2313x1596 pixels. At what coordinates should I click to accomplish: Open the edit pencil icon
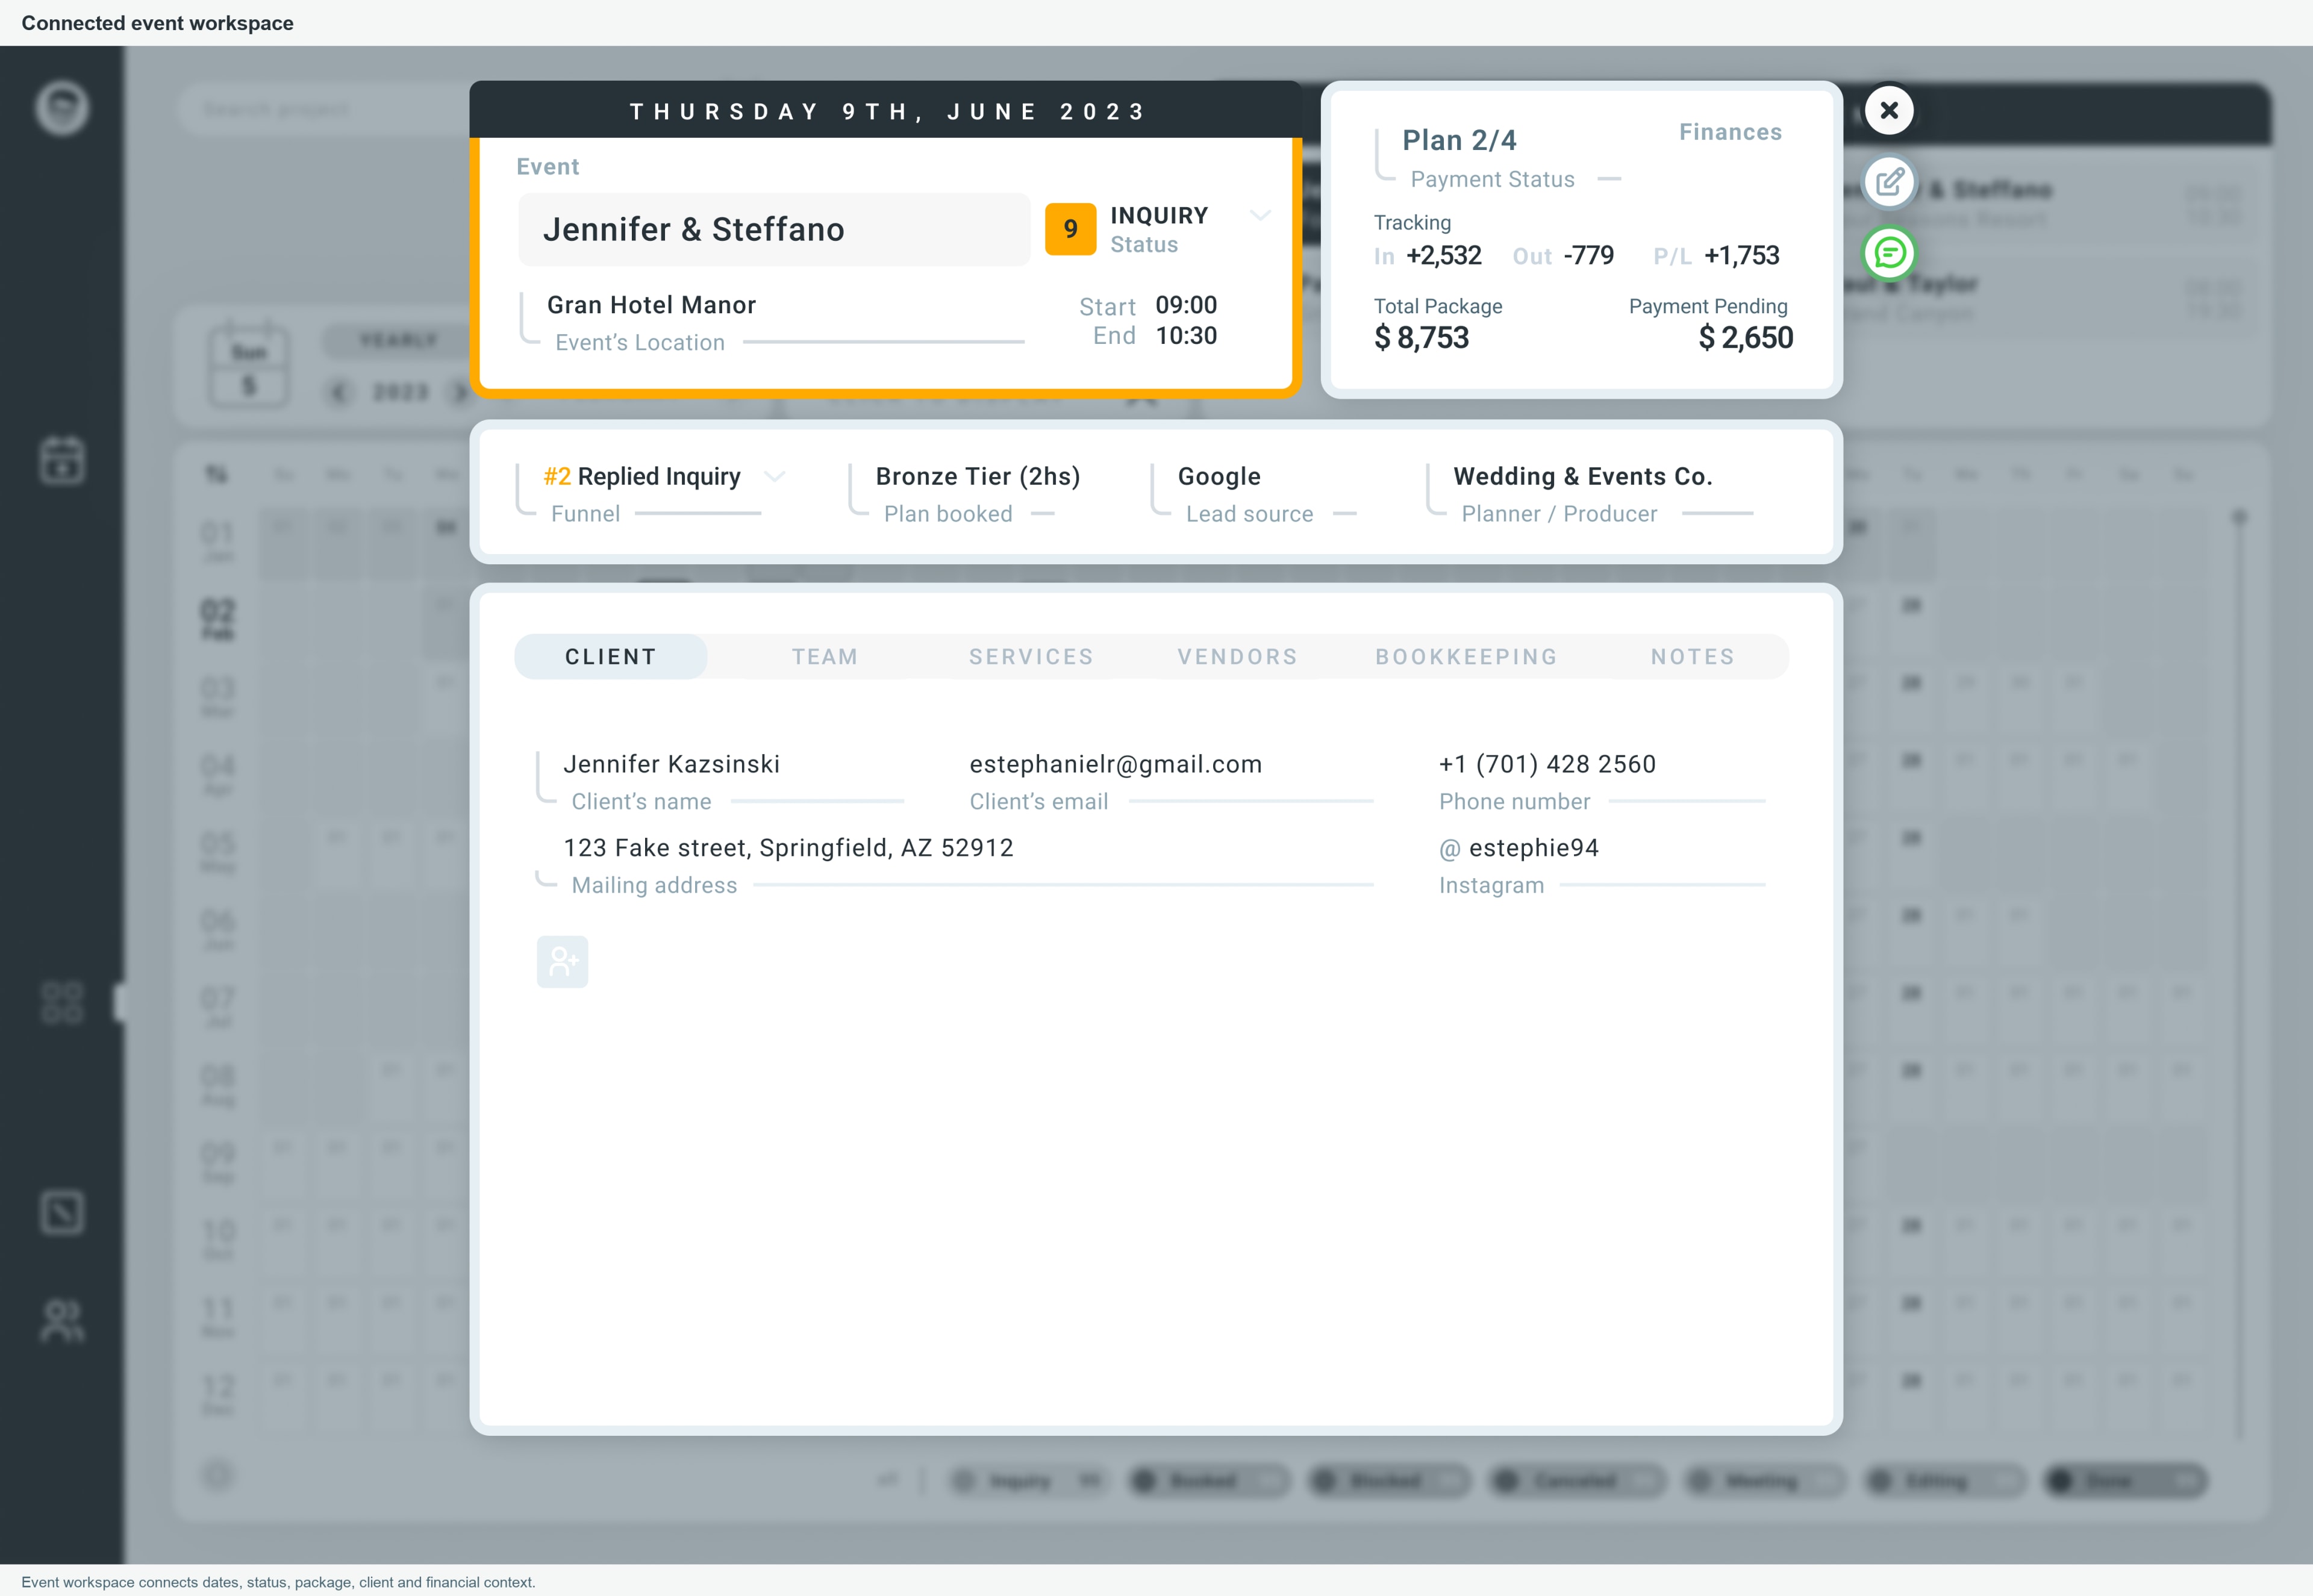[x=1889, y=182]
